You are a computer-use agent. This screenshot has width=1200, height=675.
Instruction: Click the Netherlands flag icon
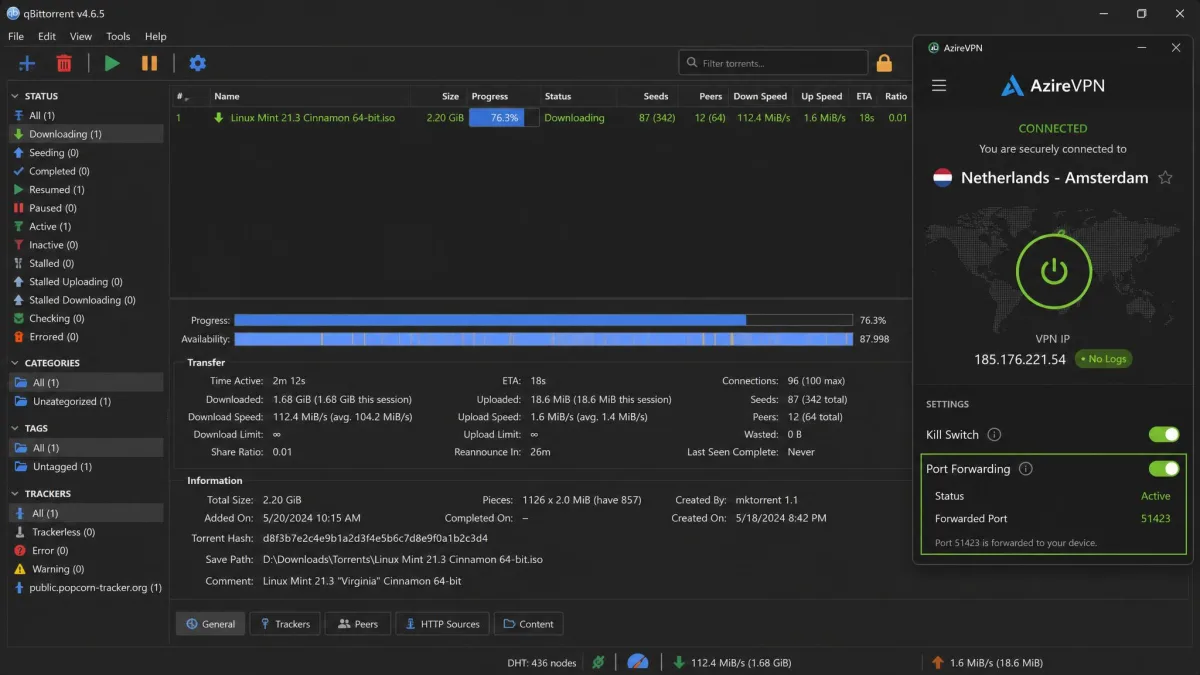(x=942, y=178)
